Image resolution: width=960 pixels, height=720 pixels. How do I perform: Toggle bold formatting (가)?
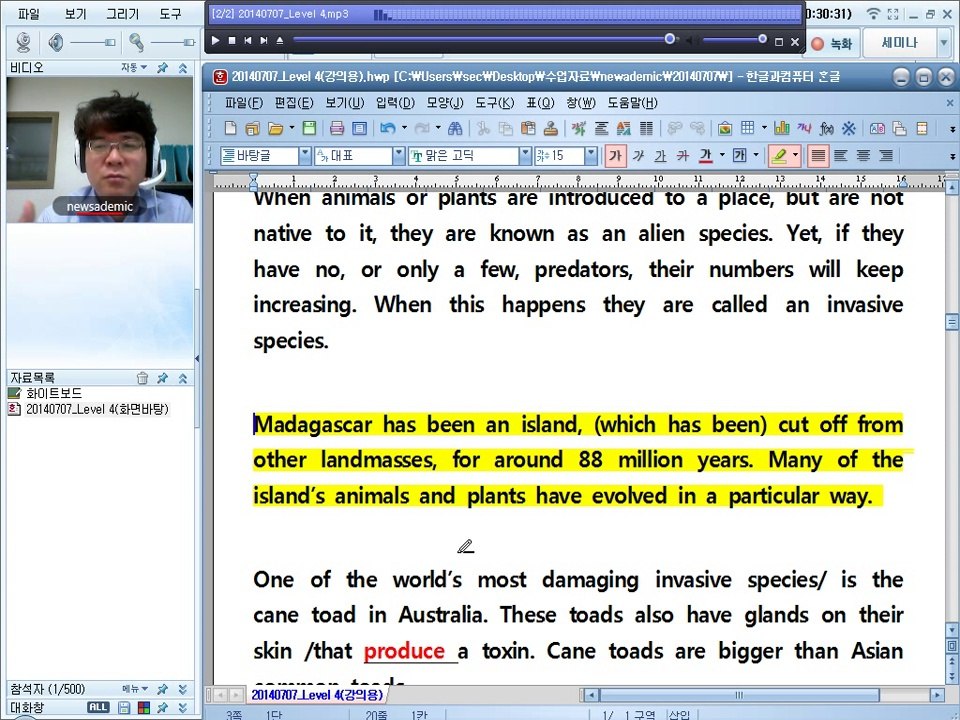(615, 156)
